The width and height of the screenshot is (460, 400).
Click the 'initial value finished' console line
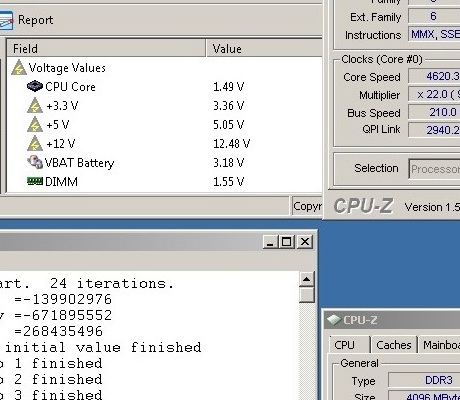[103, 347]
